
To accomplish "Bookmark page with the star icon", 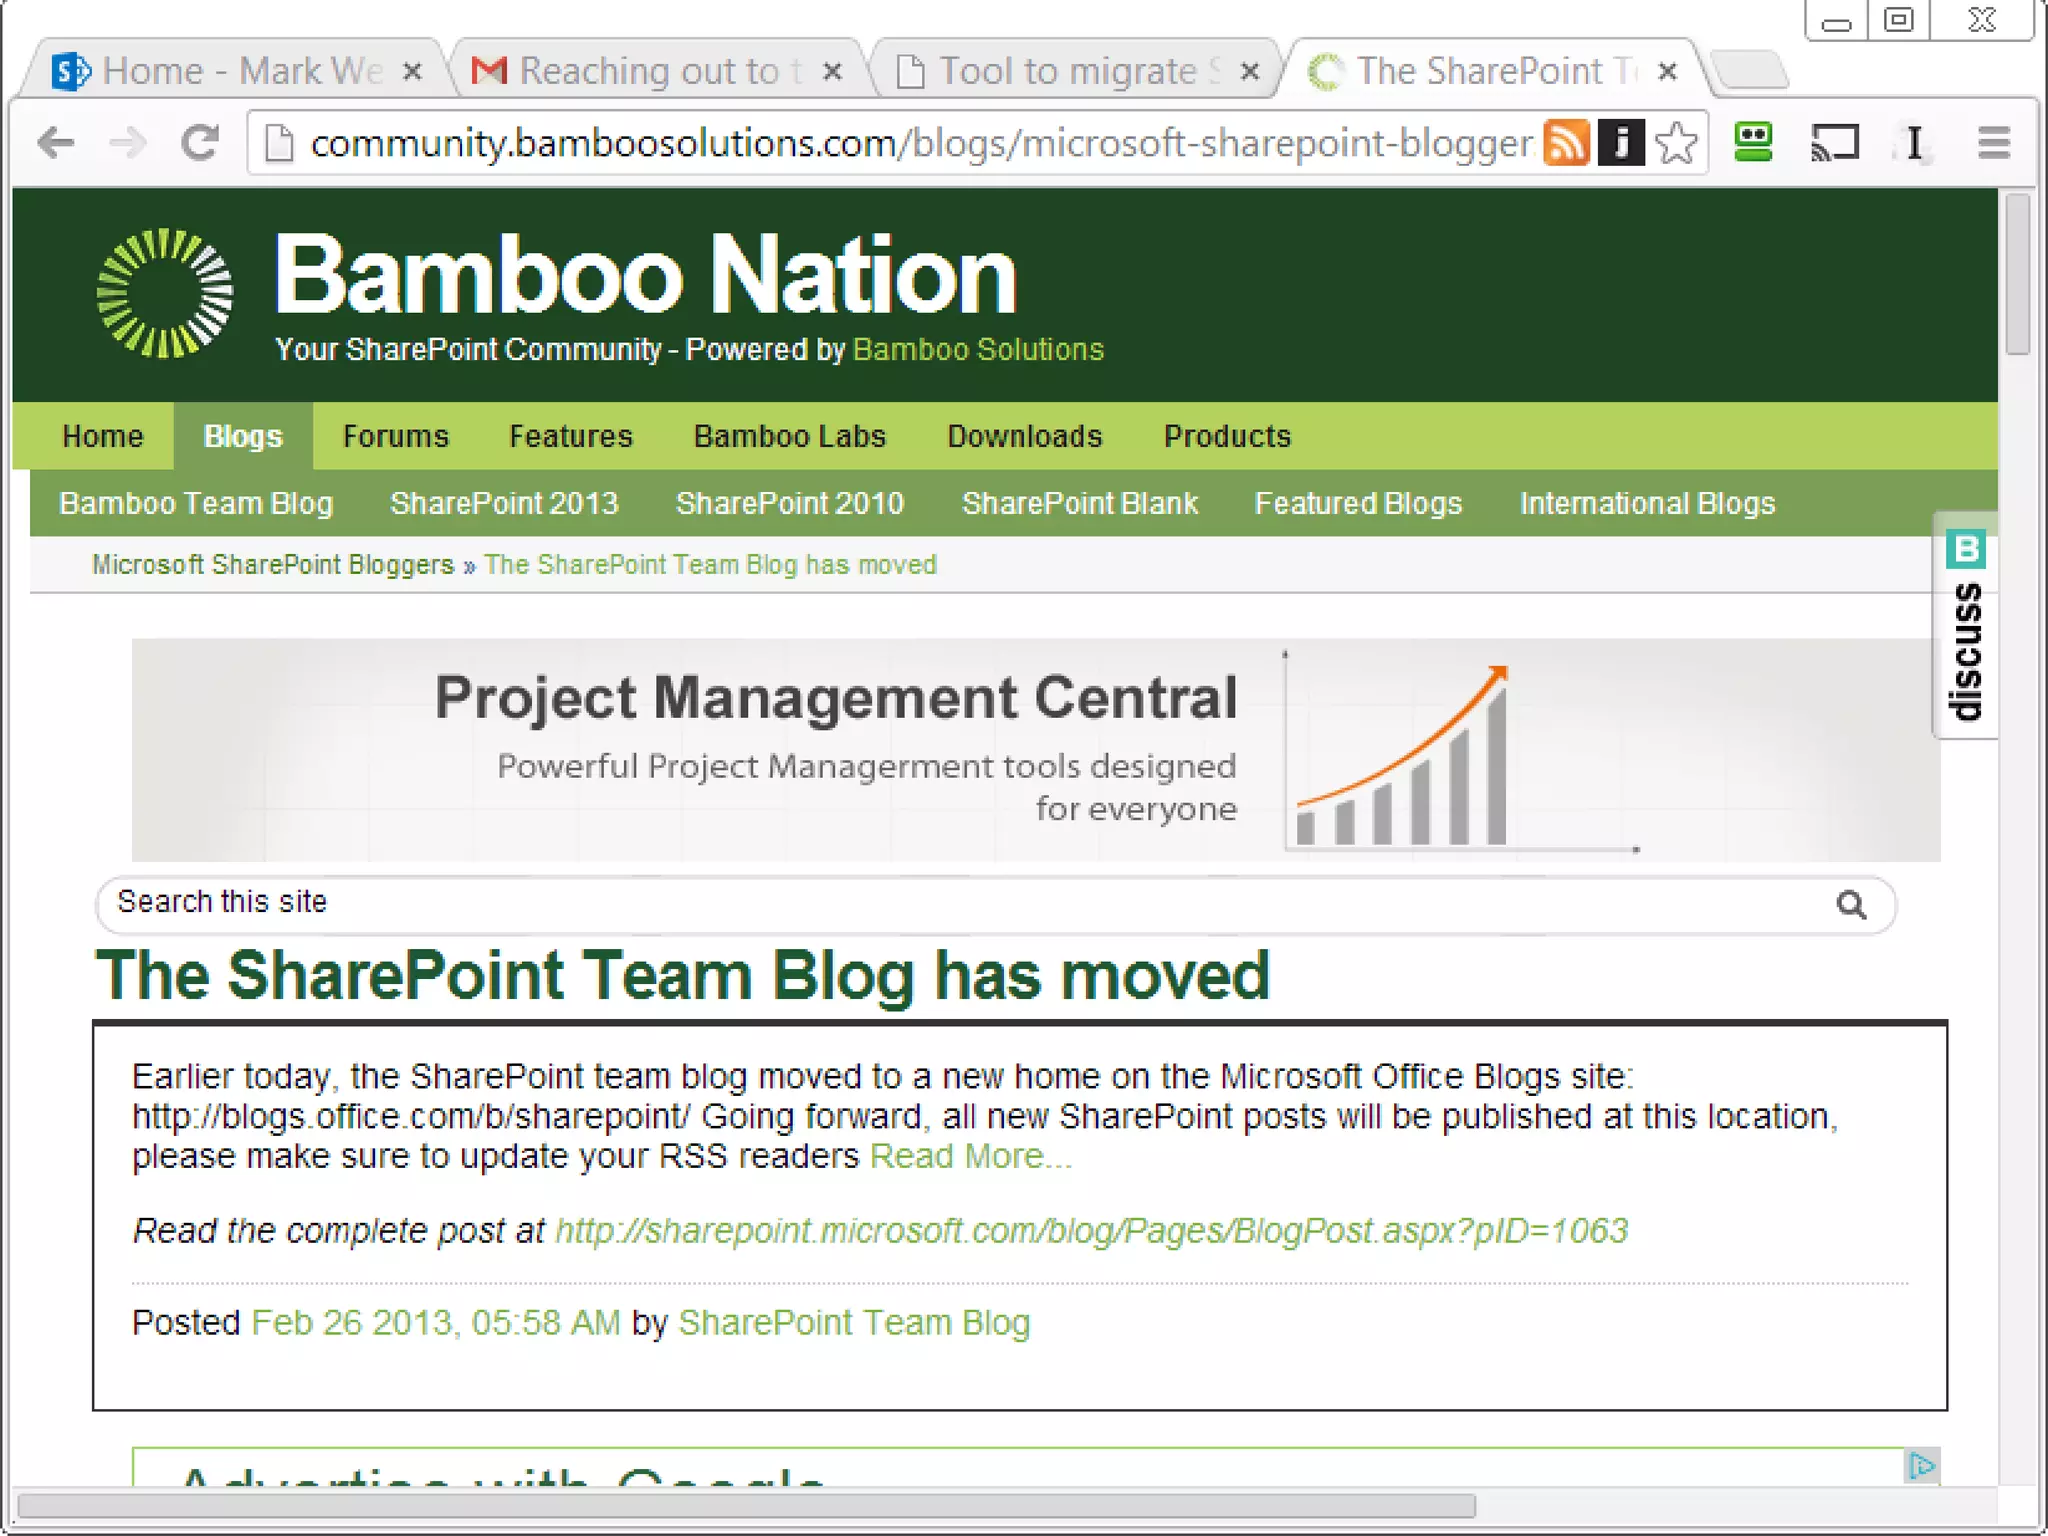I will click(1677, 143).
